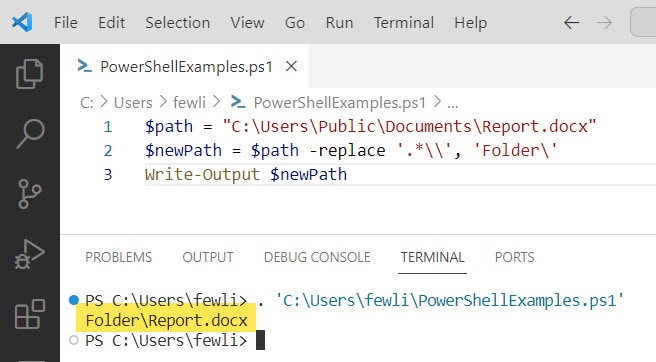Click the Report.docx path string on line 1
656x362 pixels.
[x=410, y=126]
